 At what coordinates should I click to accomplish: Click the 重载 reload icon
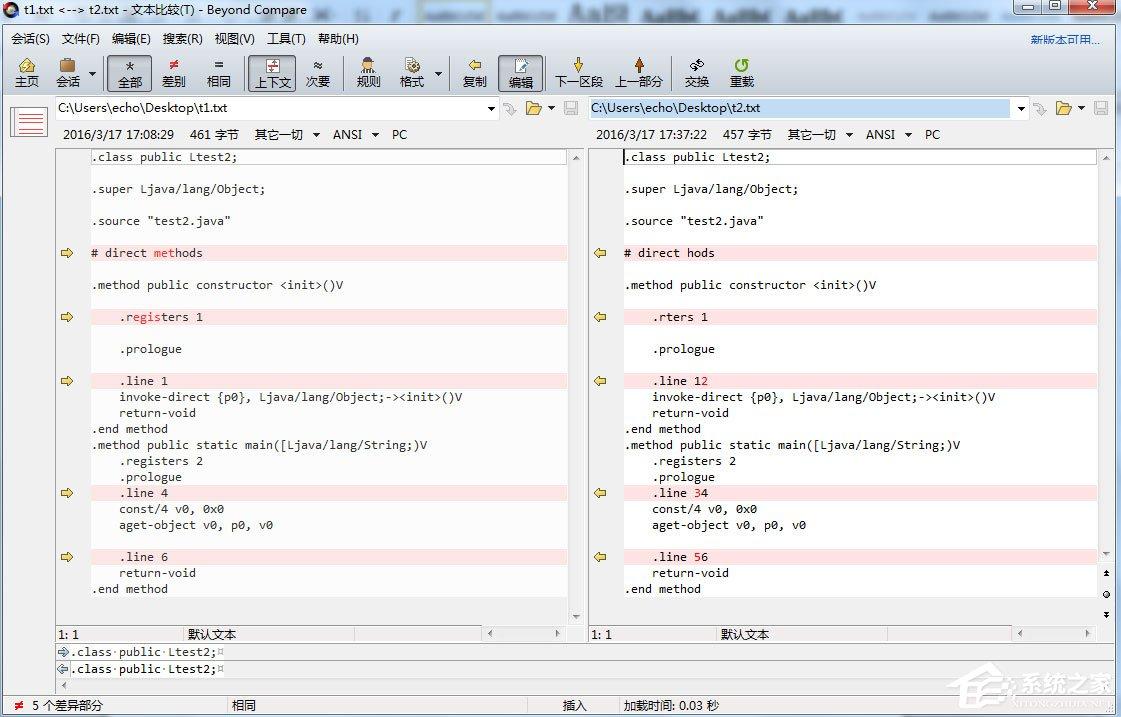tap(742, 73)
